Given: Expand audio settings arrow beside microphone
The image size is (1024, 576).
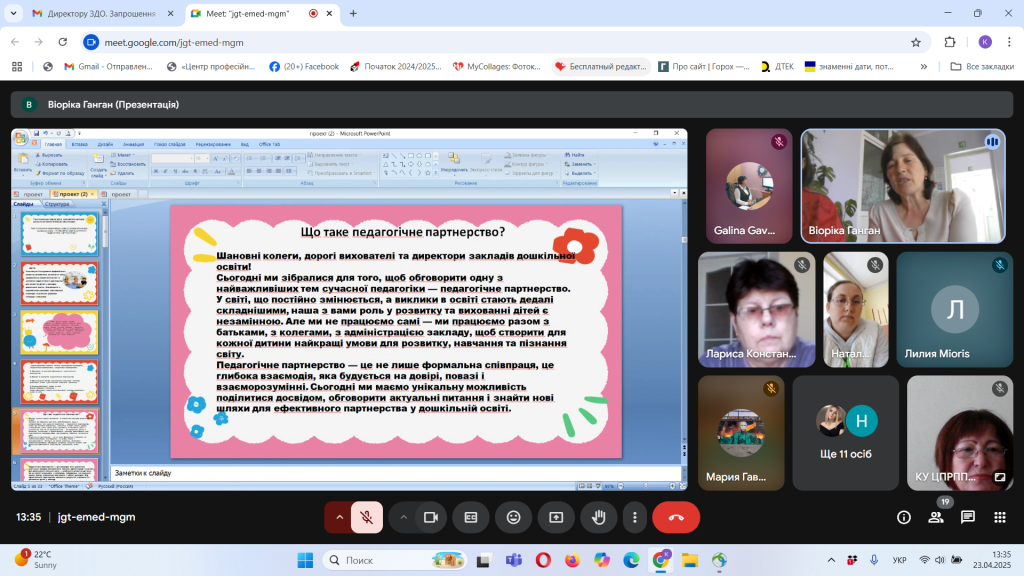Looking at the screenshot, I should [339, 517].
